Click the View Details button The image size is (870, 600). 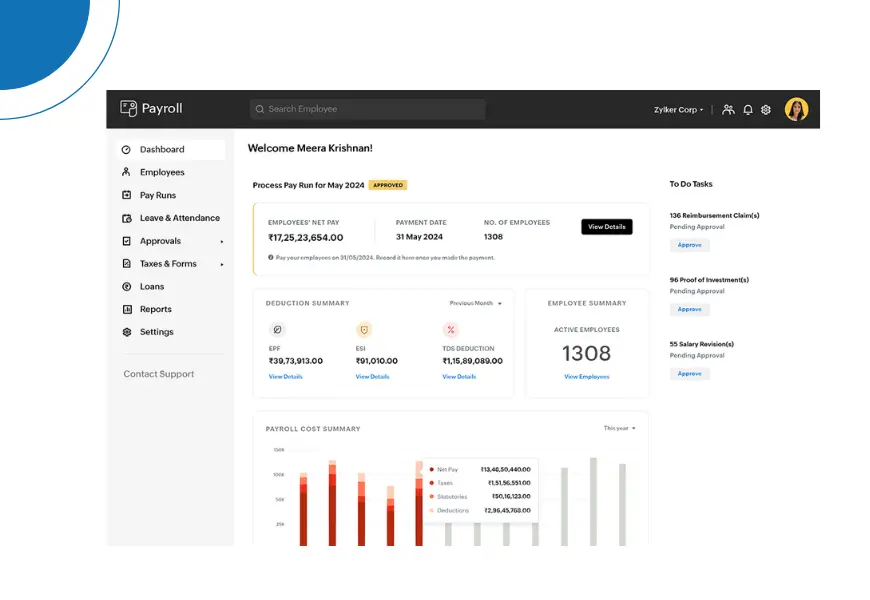tap(606, 226)
